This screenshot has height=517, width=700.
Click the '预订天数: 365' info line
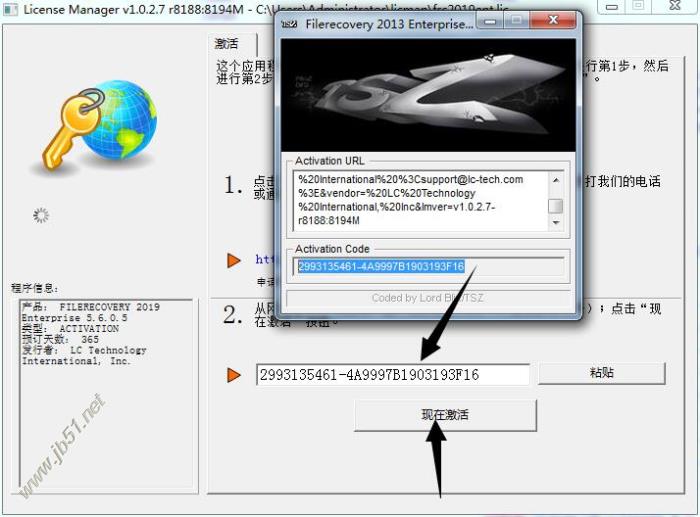click(x=60, y=339)
